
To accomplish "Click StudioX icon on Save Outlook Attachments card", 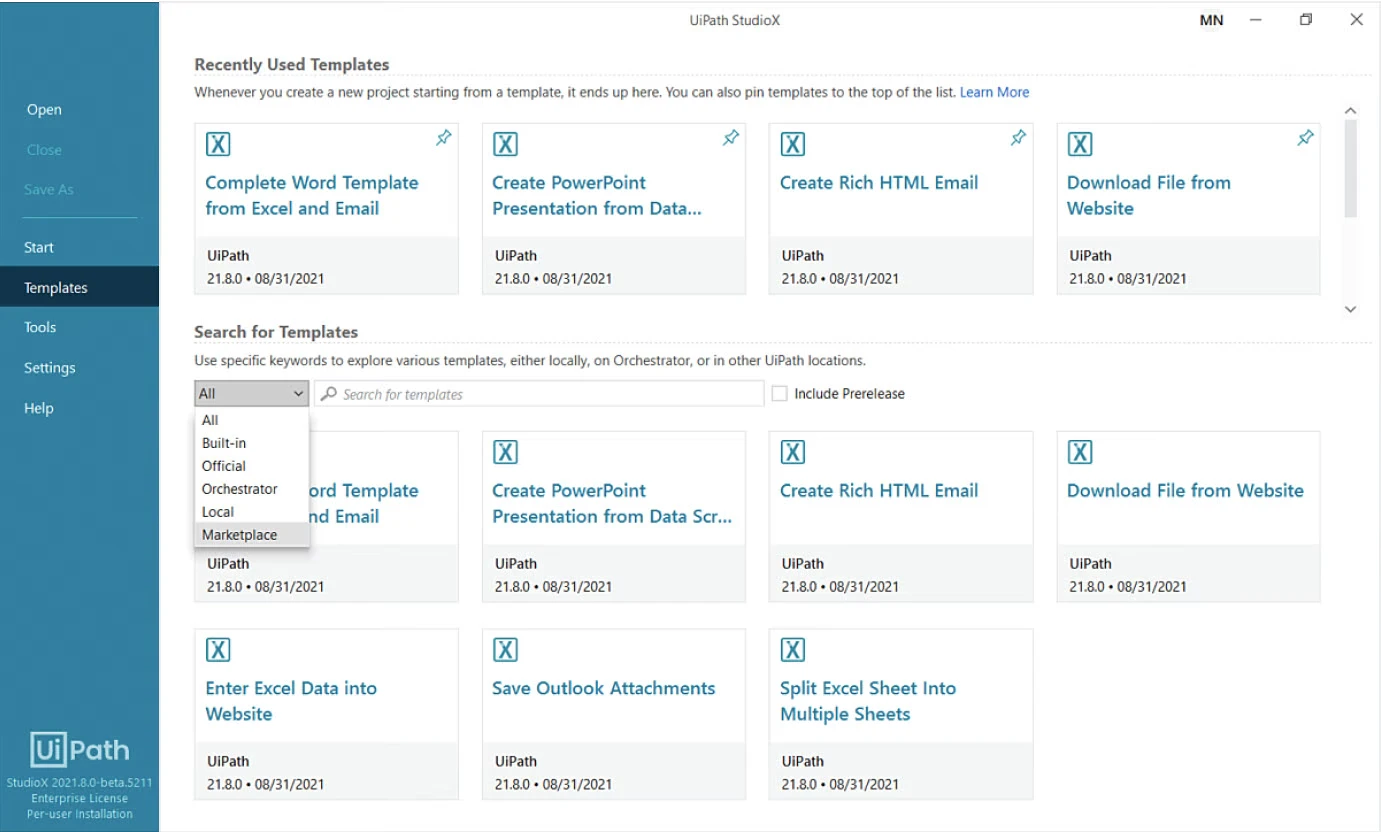I will pos(505,650).
